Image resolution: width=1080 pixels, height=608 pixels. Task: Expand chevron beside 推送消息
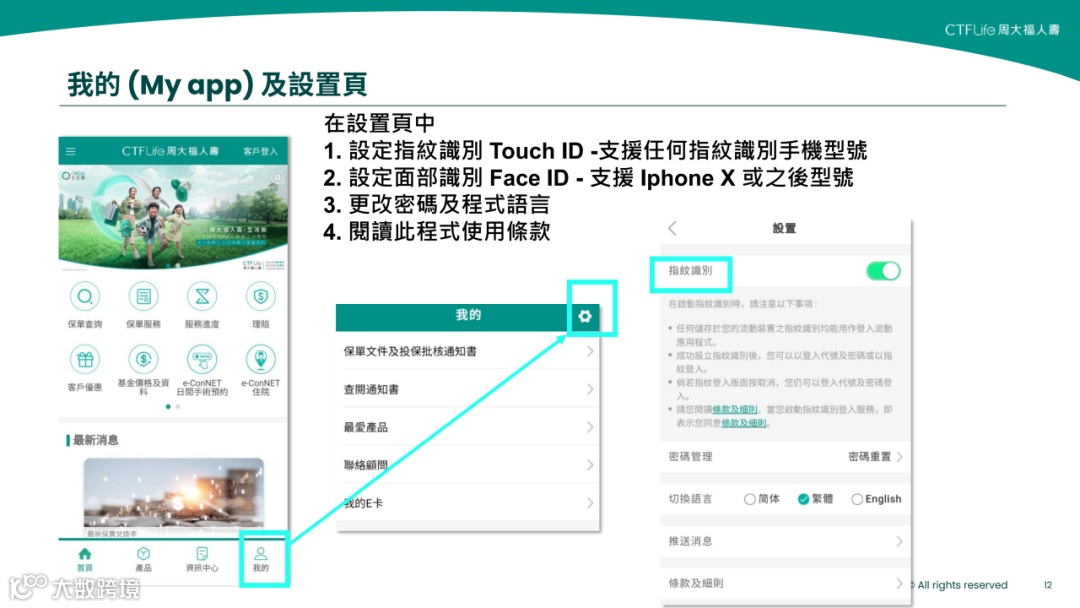pos(900,541)
